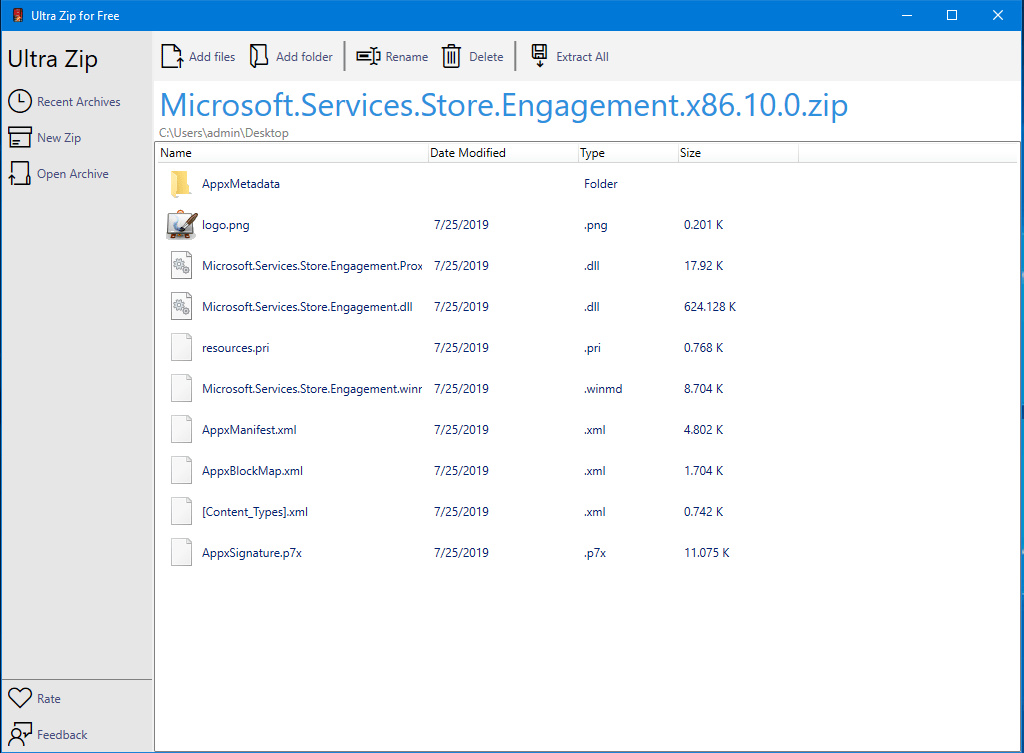The image size is (1024, 753).
Task: Click the 11.075 K size value
Action: pyautogui.click(x=707, y=553)
